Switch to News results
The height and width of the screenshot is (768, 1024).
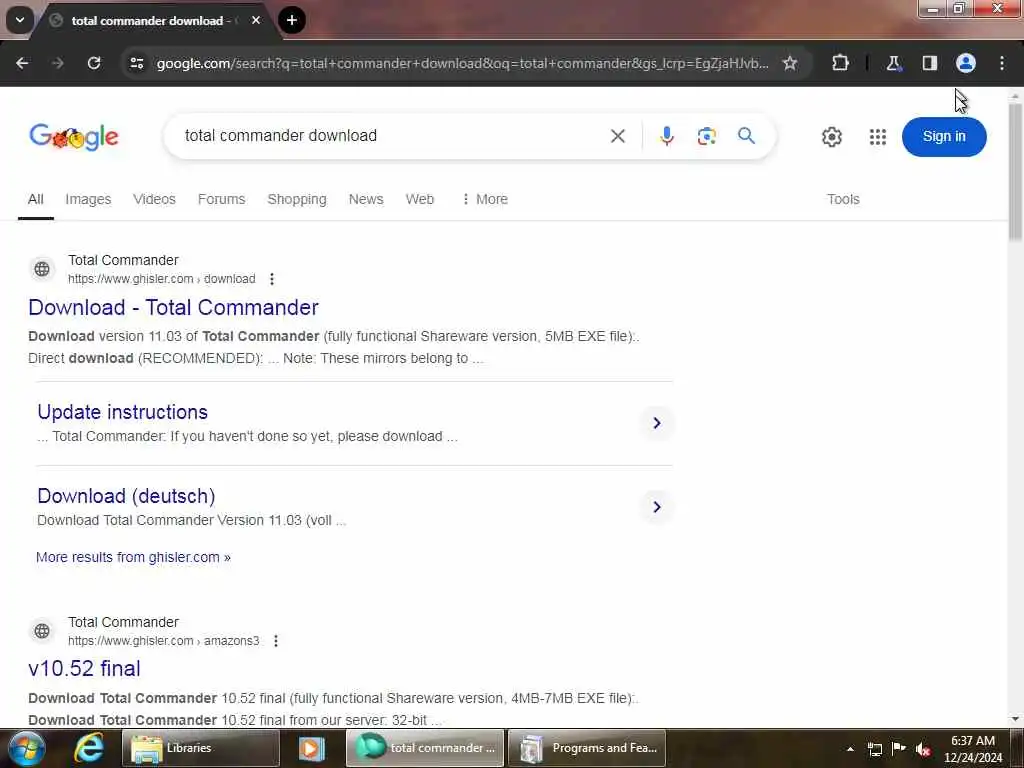[366, 199]
